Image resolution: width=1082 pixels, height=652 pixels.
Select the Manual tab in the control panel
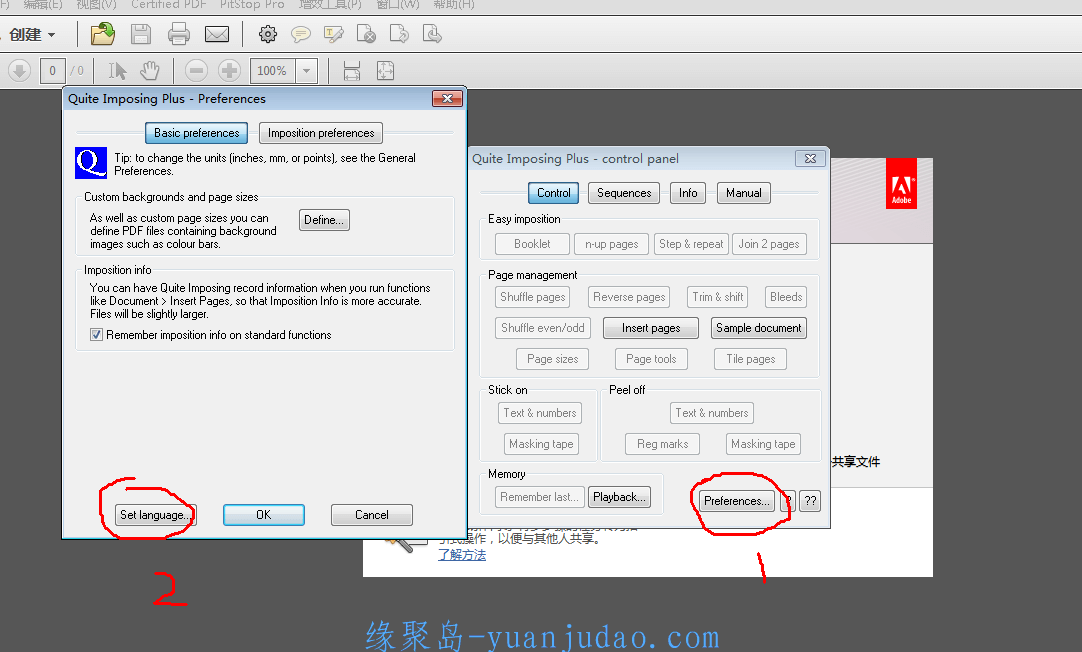[744, 193]
